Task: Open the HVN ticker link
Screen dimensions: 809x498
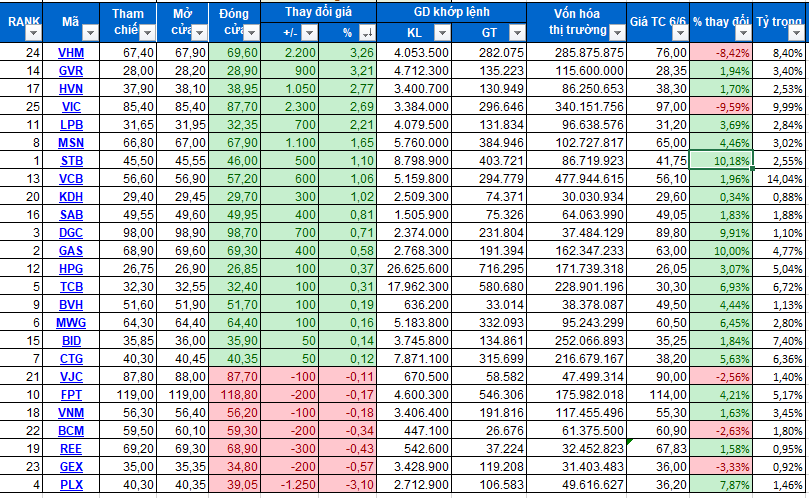Action: point(71,89)
